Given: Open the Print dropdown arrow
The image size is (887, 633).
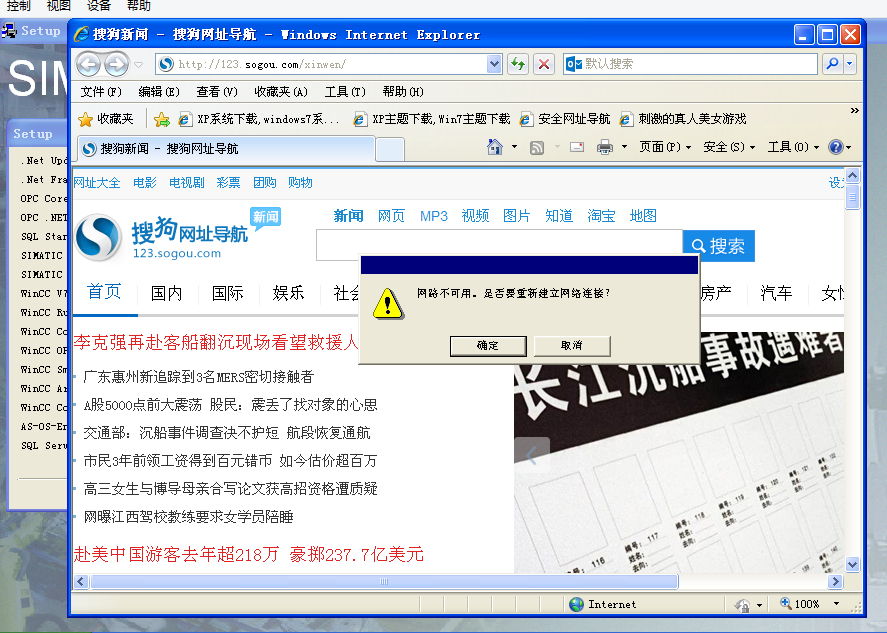Looking at the screenshot, I should tap(624, 147).
